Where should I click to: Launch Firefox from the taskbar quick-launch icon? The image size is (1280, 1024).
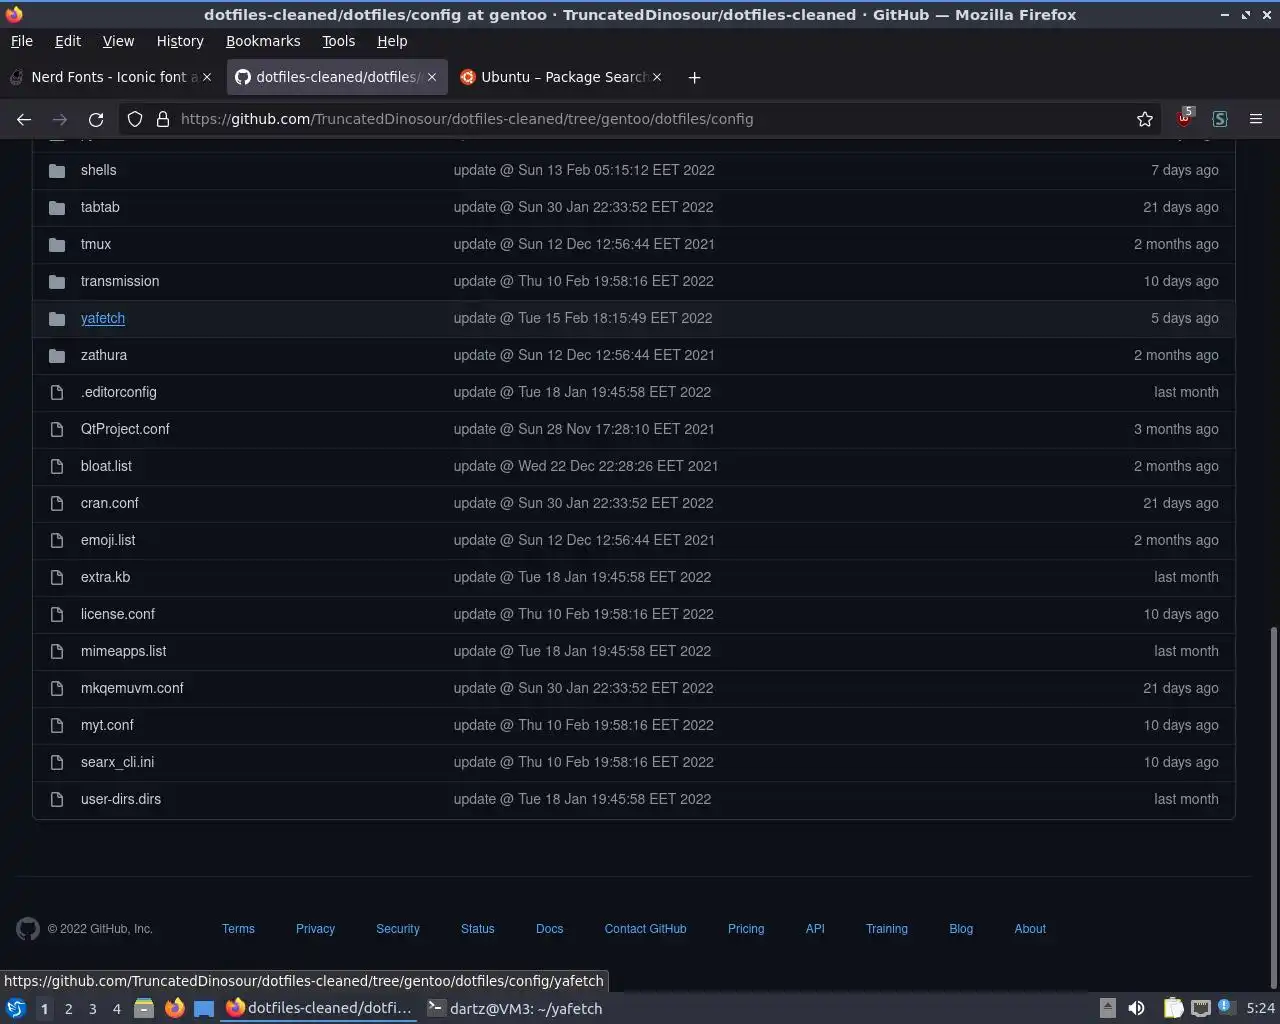(174, 1008)
